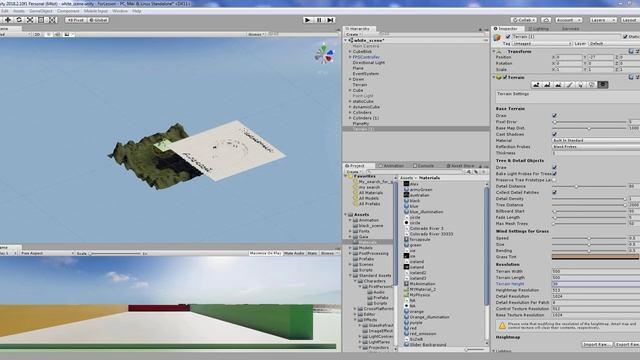The image size is (640, 360).
Task: Adjust the Base Map Dist slider
Action: point(589,128)
